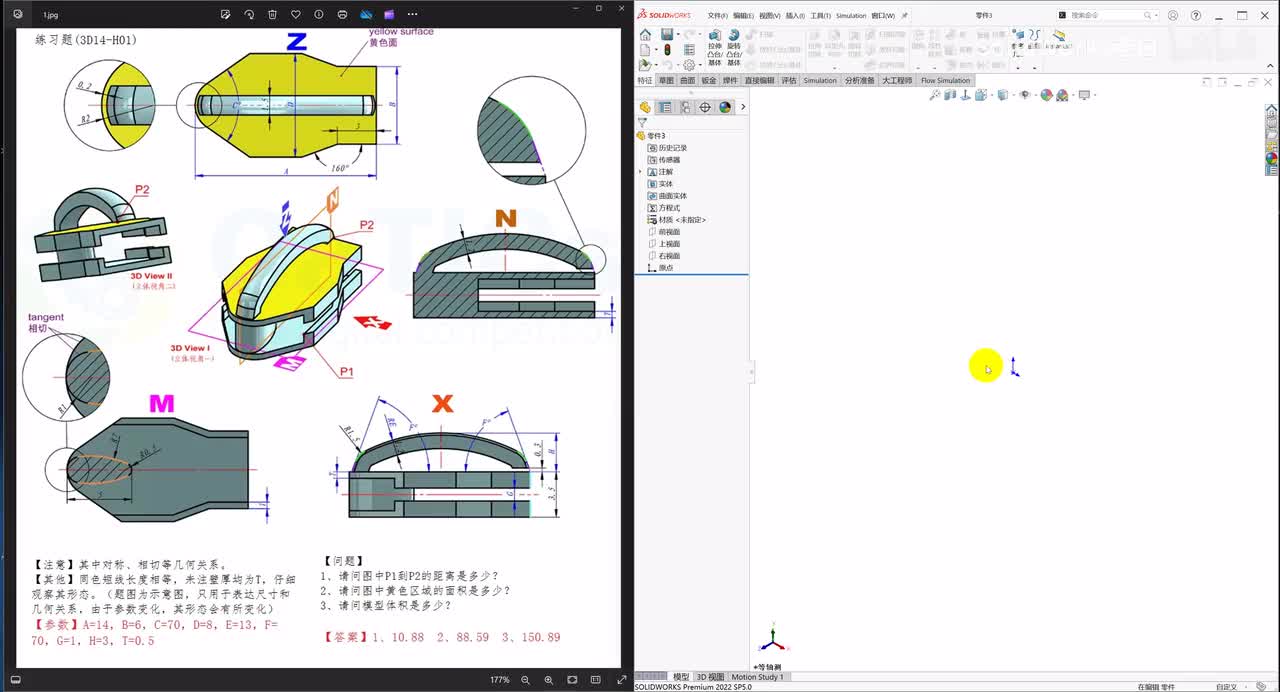This screenshot has height=692, width=1280.
Task: Toggle the menu bar pin icon
Action: coord(905,16)
